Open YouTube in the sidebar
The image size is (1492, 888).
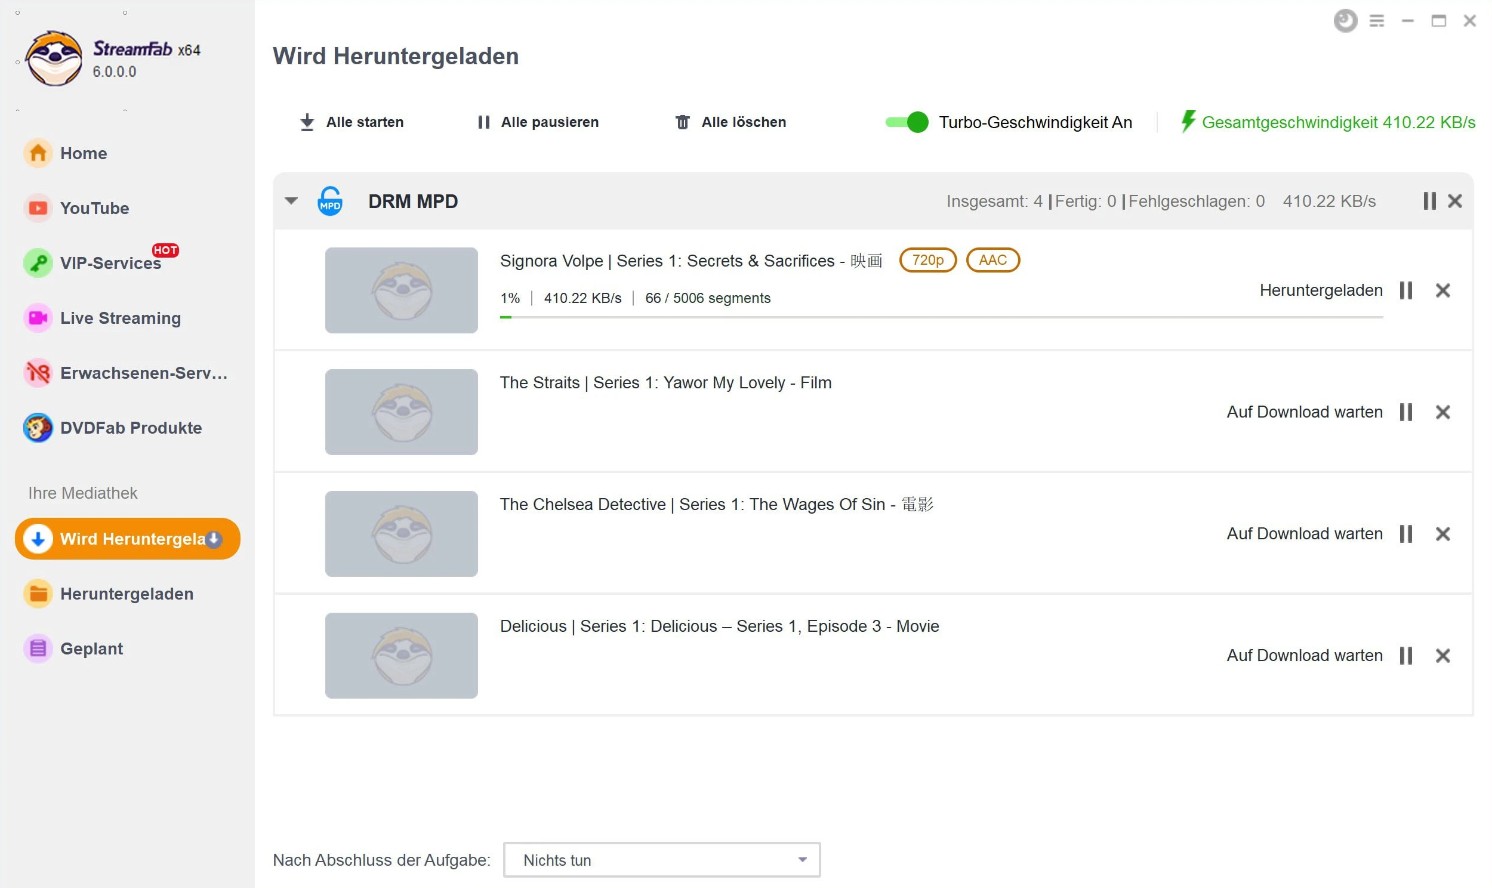[94, 208]
